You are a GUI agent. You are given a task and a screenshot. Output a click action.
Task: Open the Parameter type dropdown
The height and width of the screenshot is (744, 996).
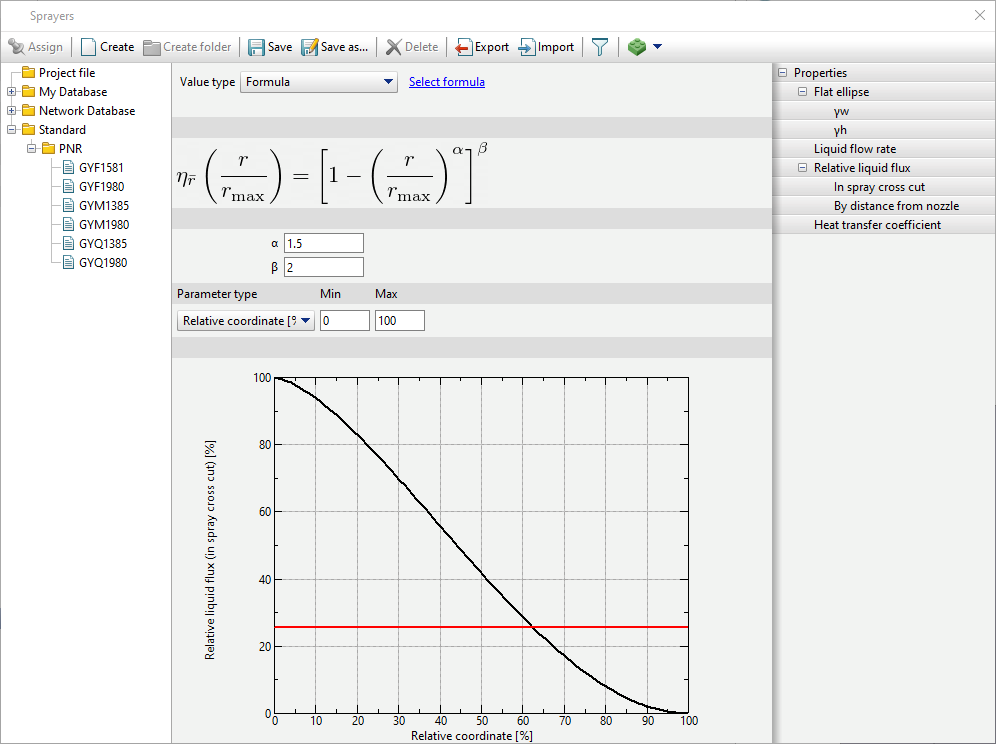[x=245, y=321]
